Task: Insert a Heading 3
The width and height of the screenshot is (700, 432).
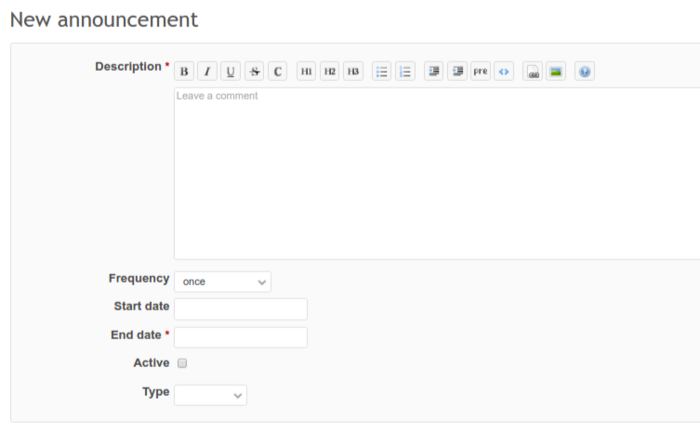Action: [x=353, y=72]
